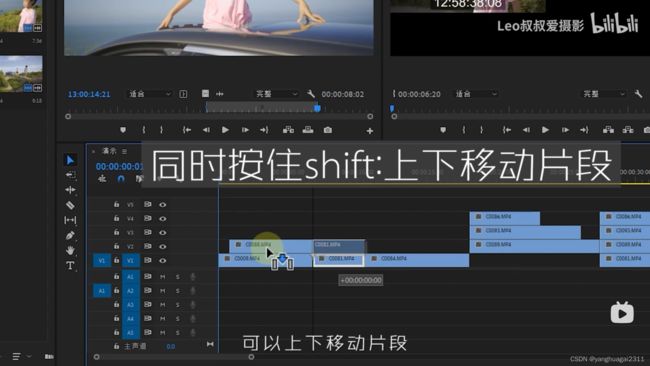Viewport: 650px width, 366px height.
Task: Select the Razor tool
Action: point(70,205)
